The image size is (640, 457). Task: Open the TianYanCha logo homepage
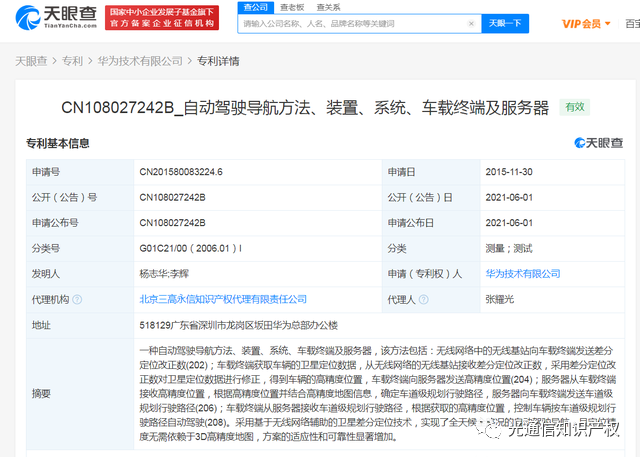(x=56, y=18)
